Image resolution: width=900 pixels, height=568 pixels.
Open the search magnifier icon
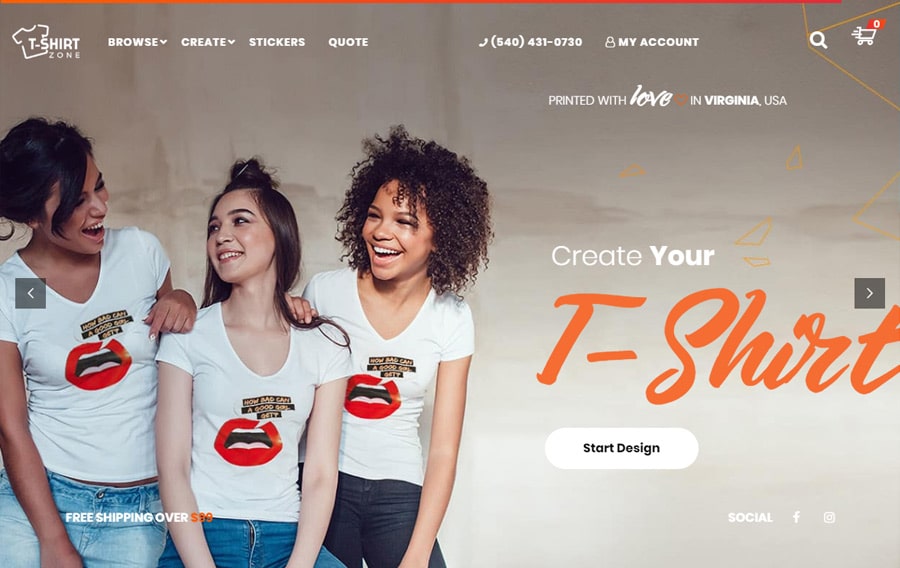point(818,40)
